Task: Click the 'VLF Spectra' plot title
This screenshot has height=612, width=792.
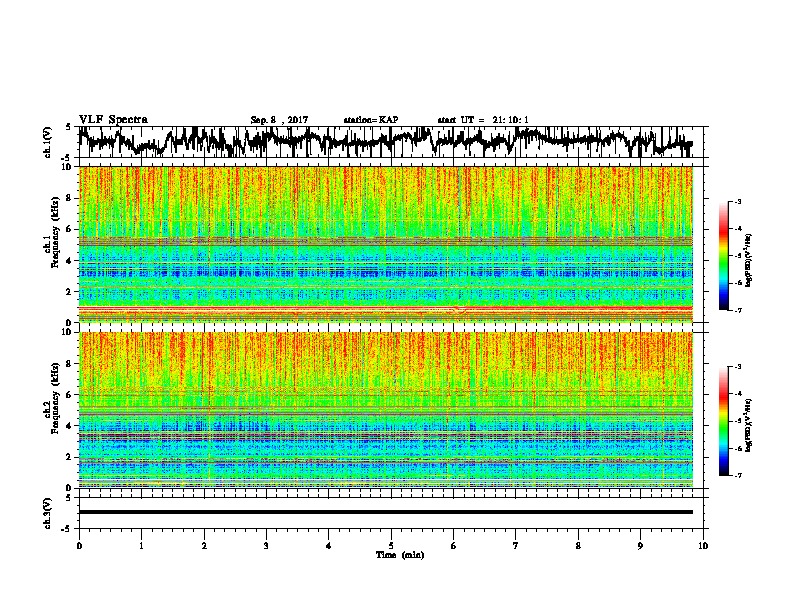Action: coord(113,120)
